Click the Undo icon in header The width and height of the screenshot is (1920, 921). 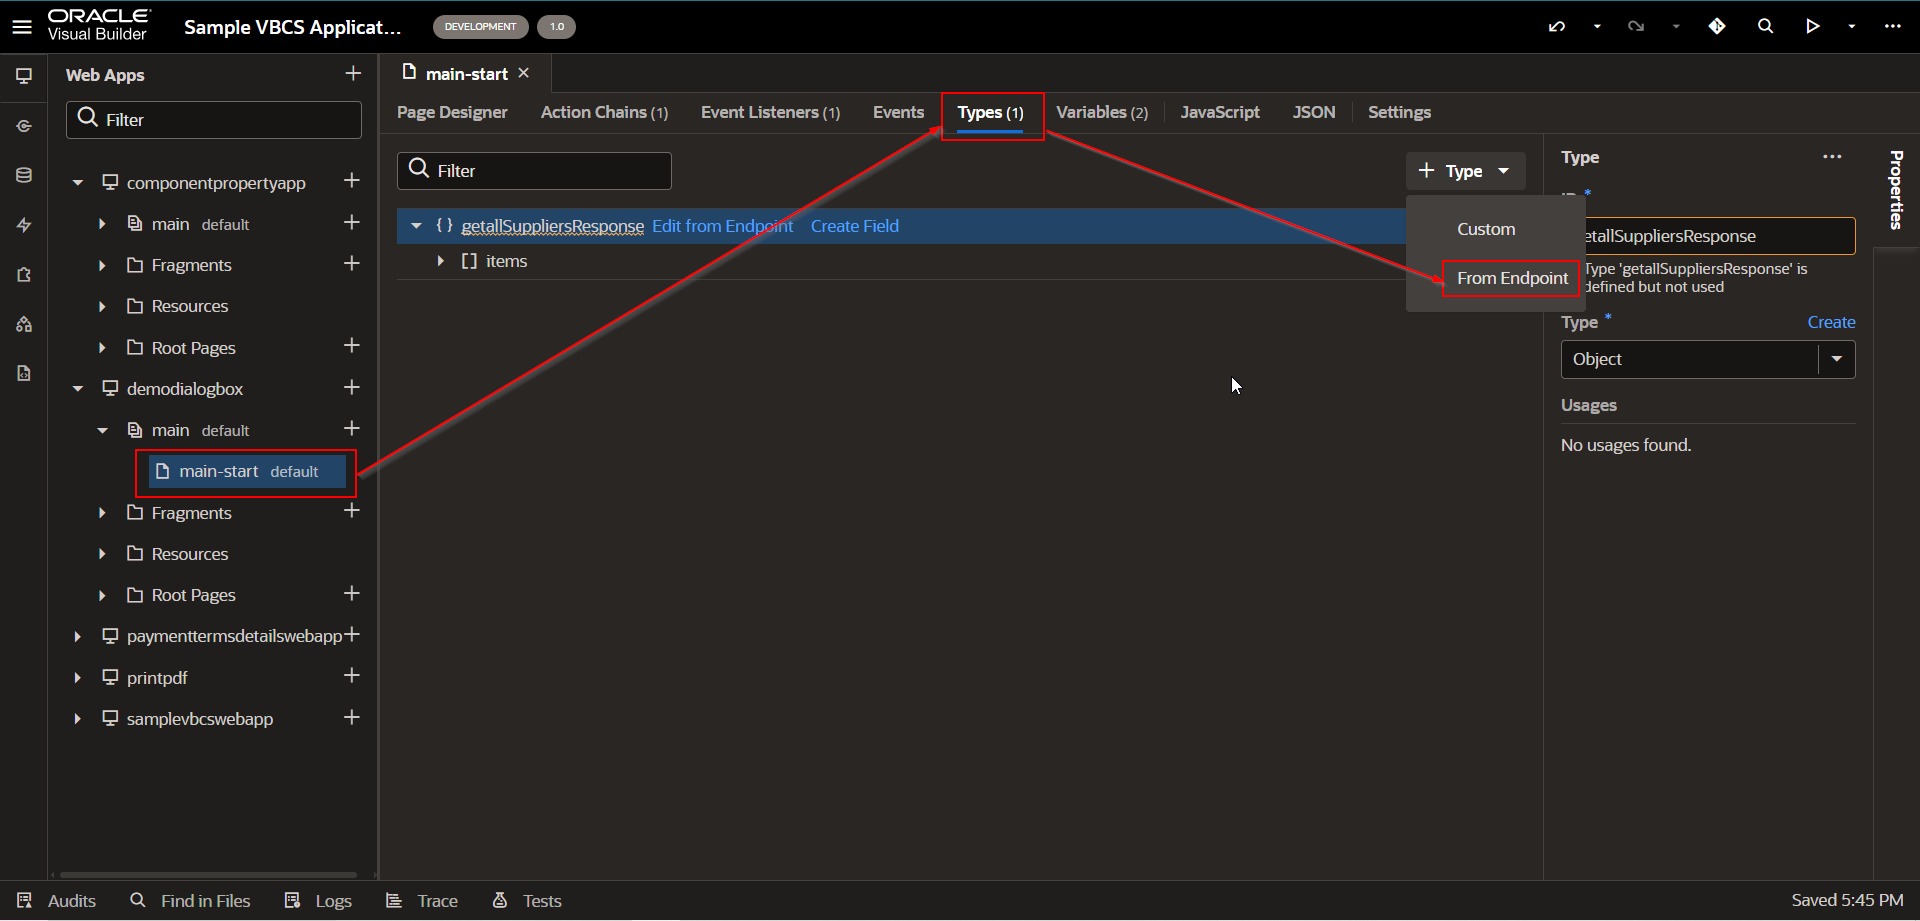pos(1557,27)
